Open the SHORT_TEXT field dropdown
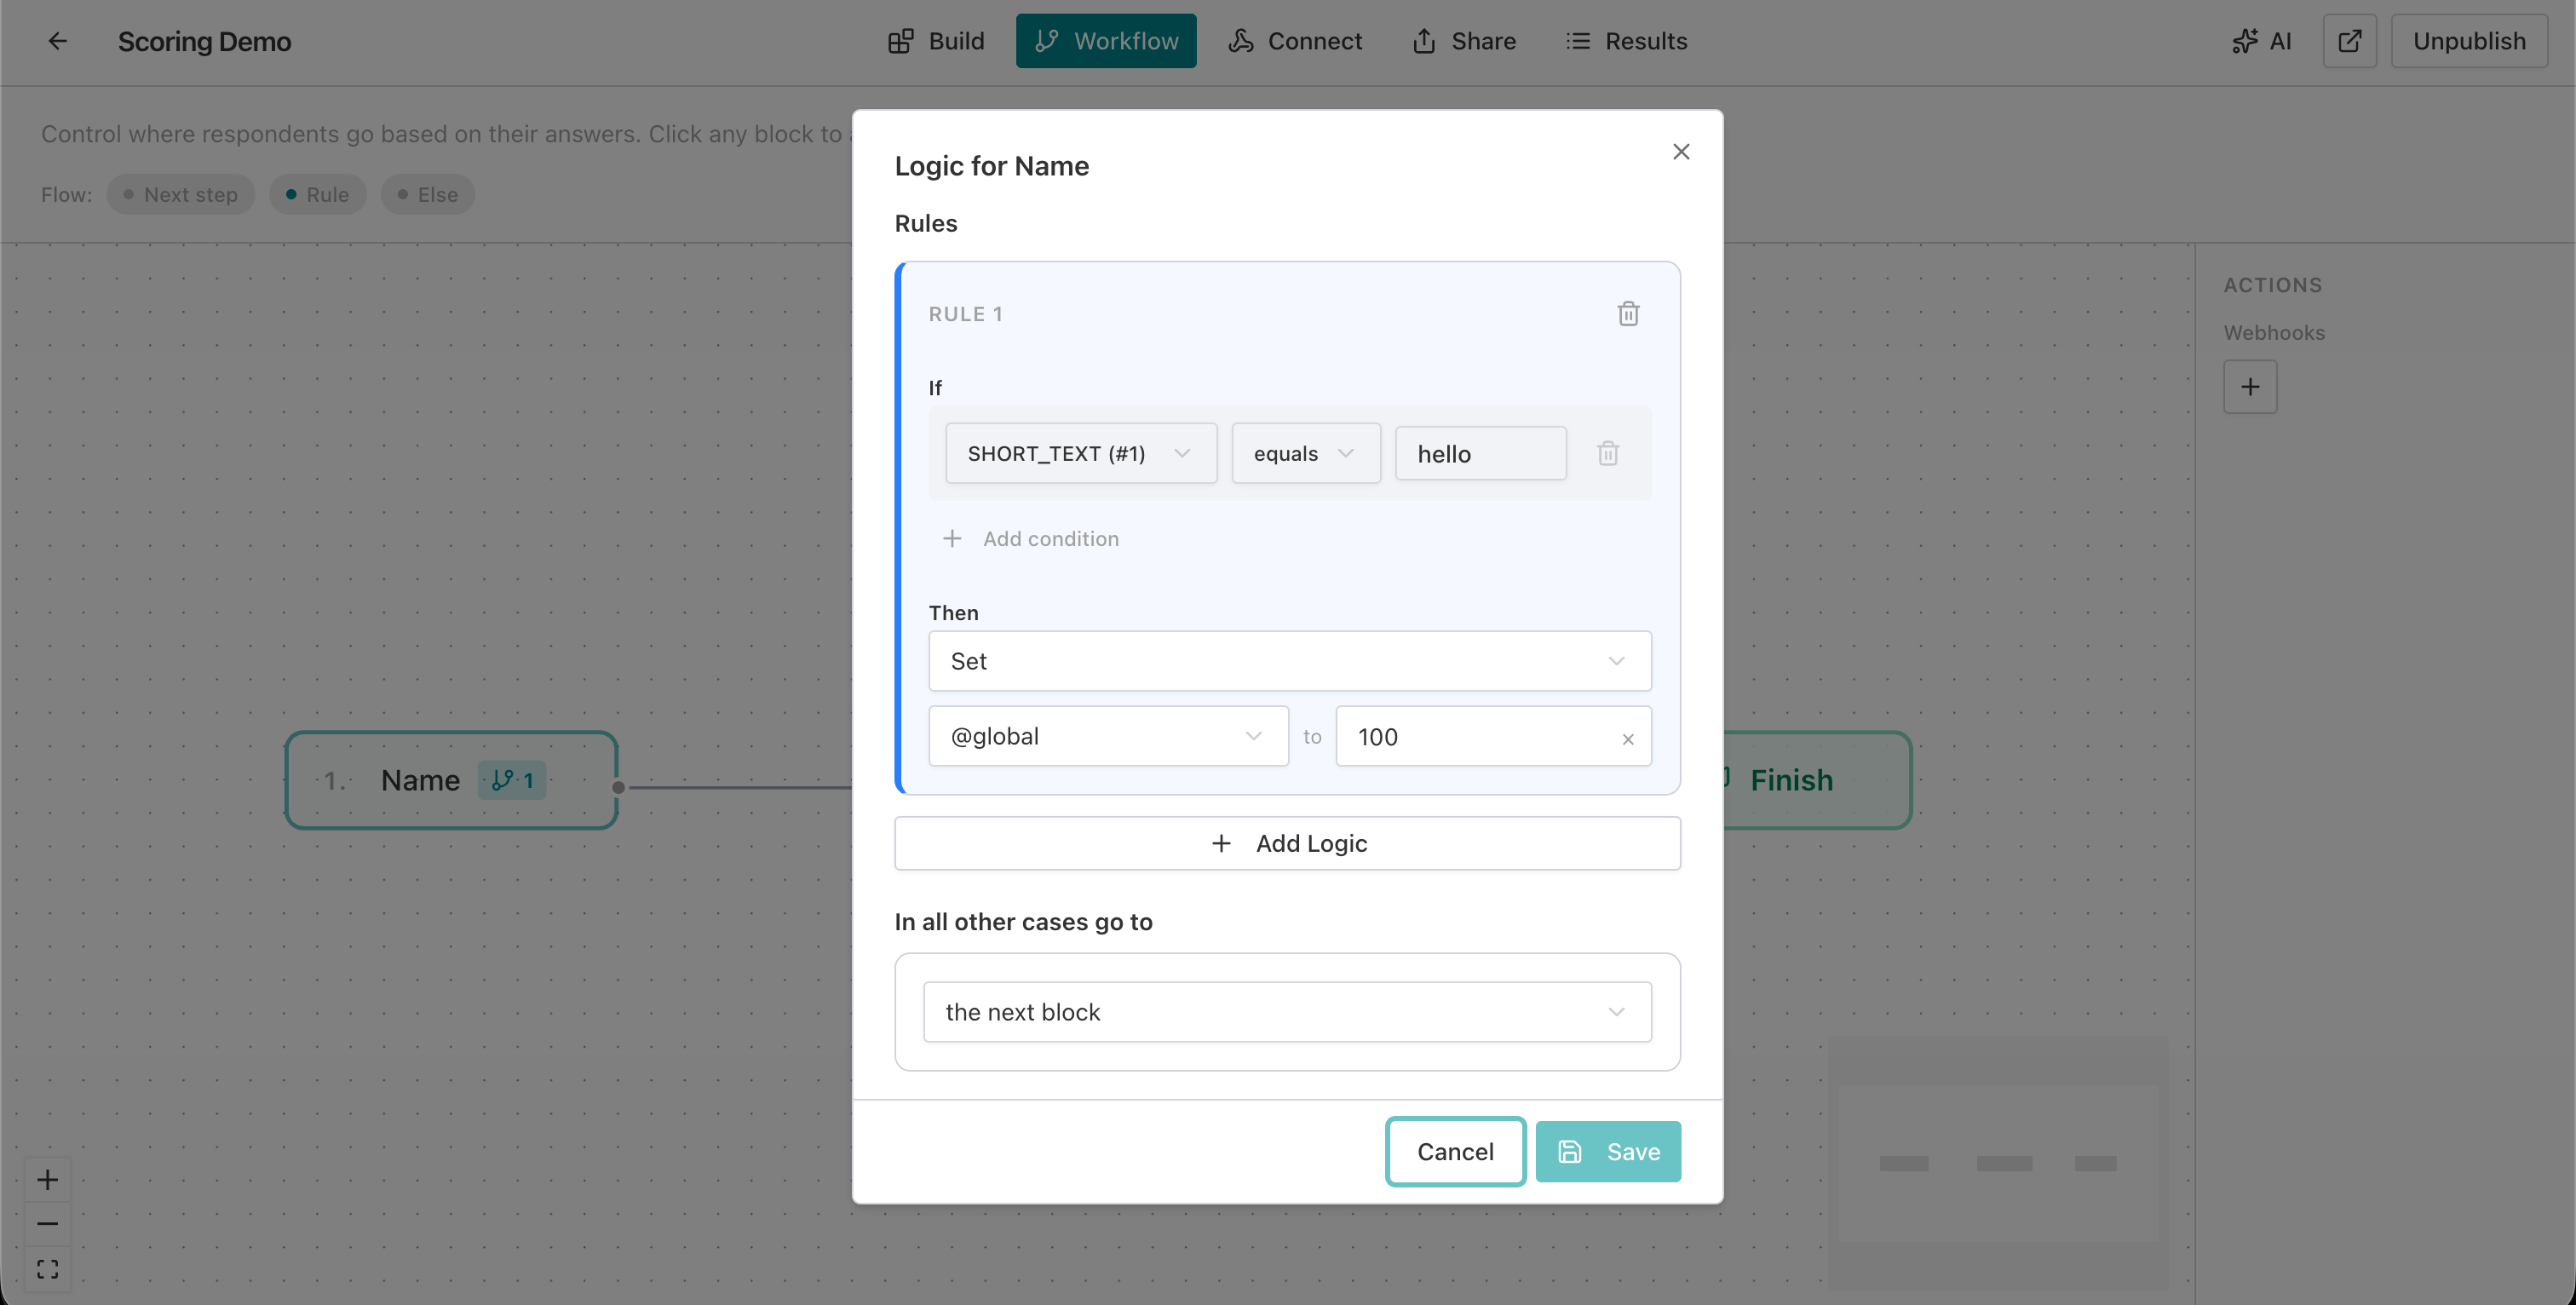 1080,453
